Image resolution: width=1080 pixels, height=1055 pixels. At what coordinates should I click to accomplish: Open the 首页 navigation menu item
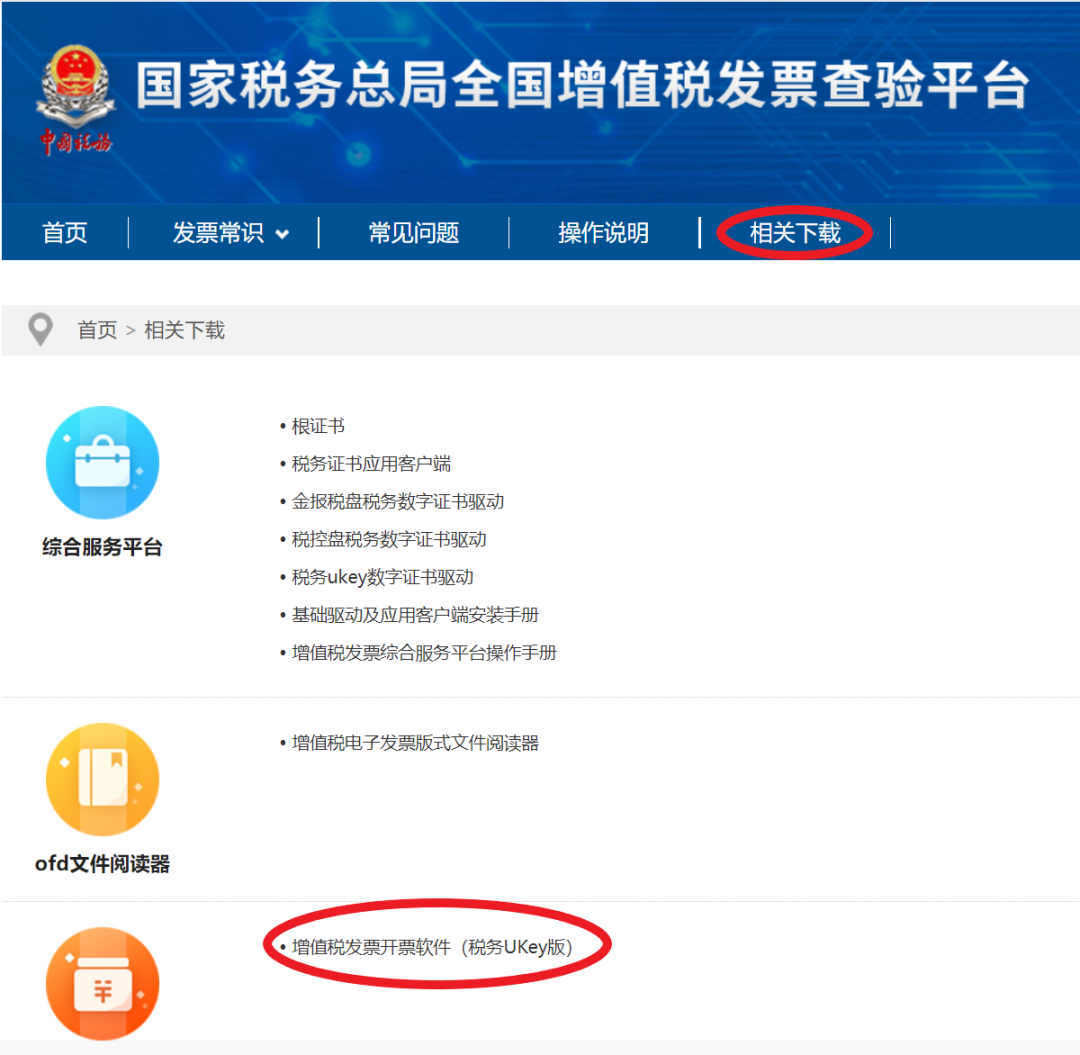click(65, 233)
